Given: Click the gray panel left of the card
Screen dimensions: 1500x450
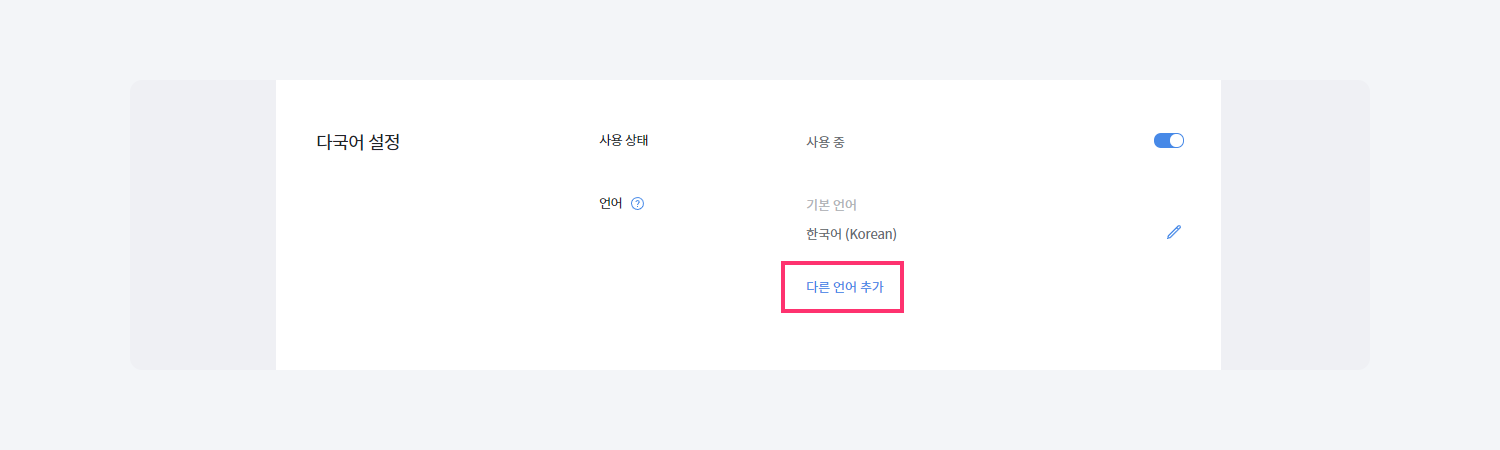Looking at the screenshot, I should (203, 225).
